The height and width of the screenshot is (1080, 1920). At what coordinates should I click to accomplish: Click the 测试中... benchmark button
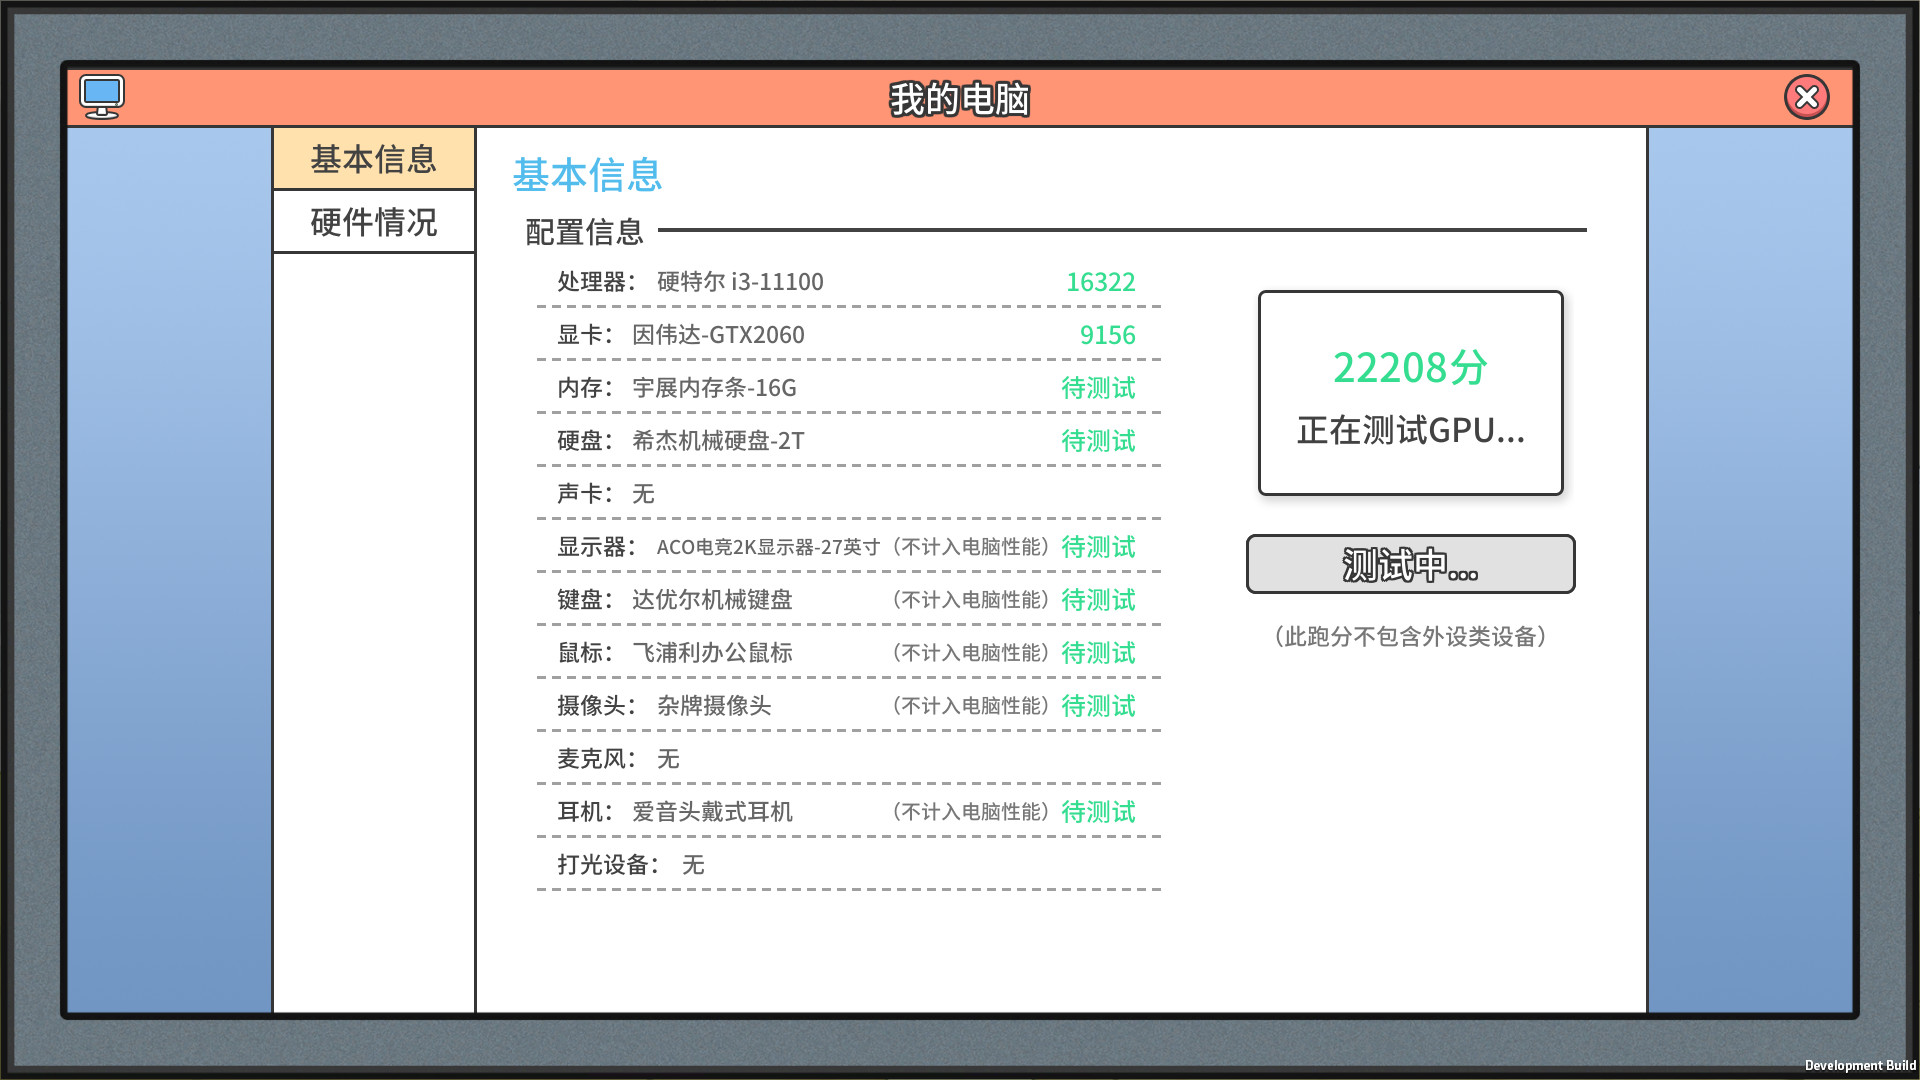1409,564
